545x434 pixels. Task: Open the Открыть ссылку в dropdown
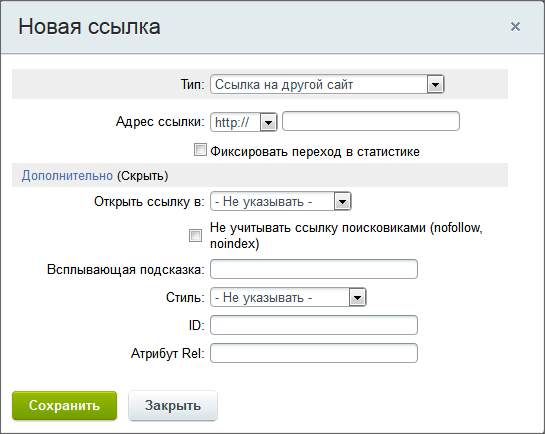click(x=281, y=202)
